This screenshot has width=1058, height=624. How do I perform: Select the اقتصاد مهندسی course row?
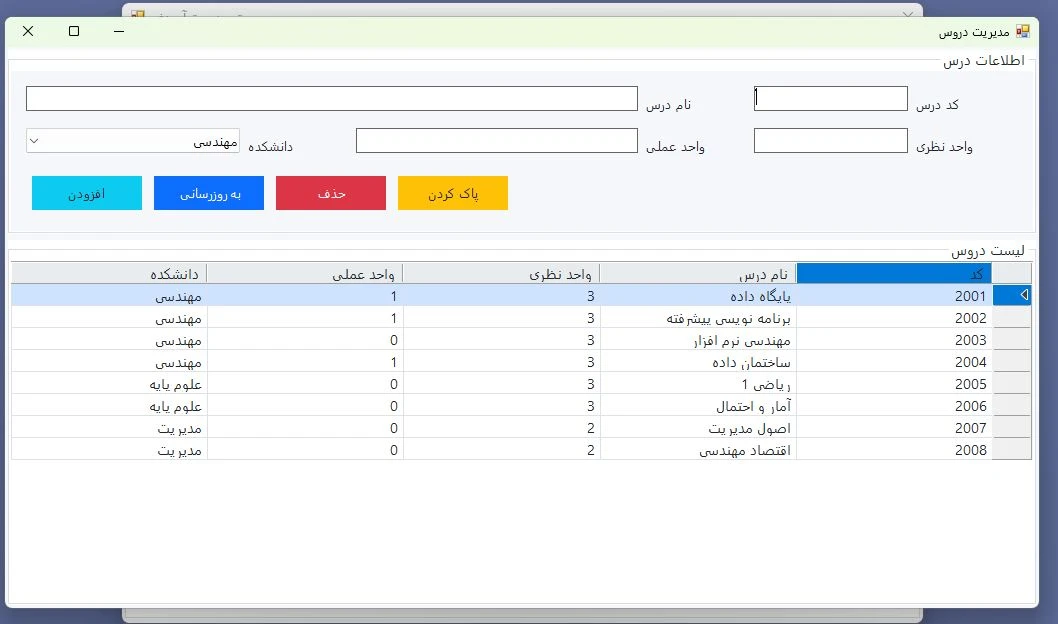(x=698, y=450)
